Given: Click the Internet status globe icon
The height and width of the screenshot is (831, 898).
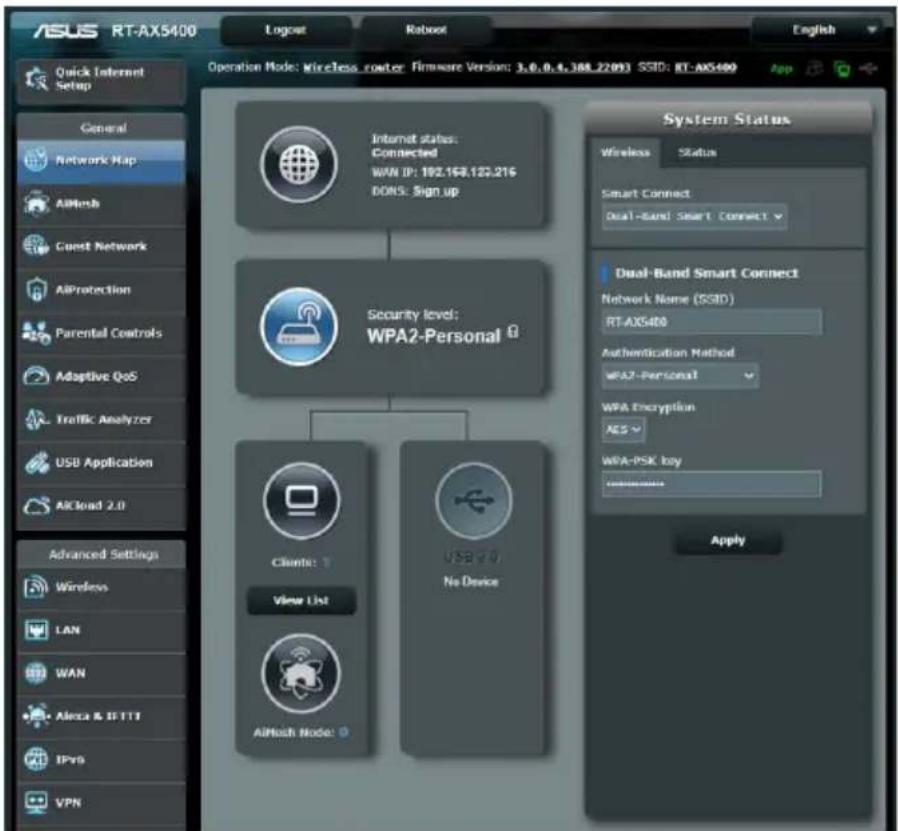Looking at the screenshot, I should (x=299, y=165).
